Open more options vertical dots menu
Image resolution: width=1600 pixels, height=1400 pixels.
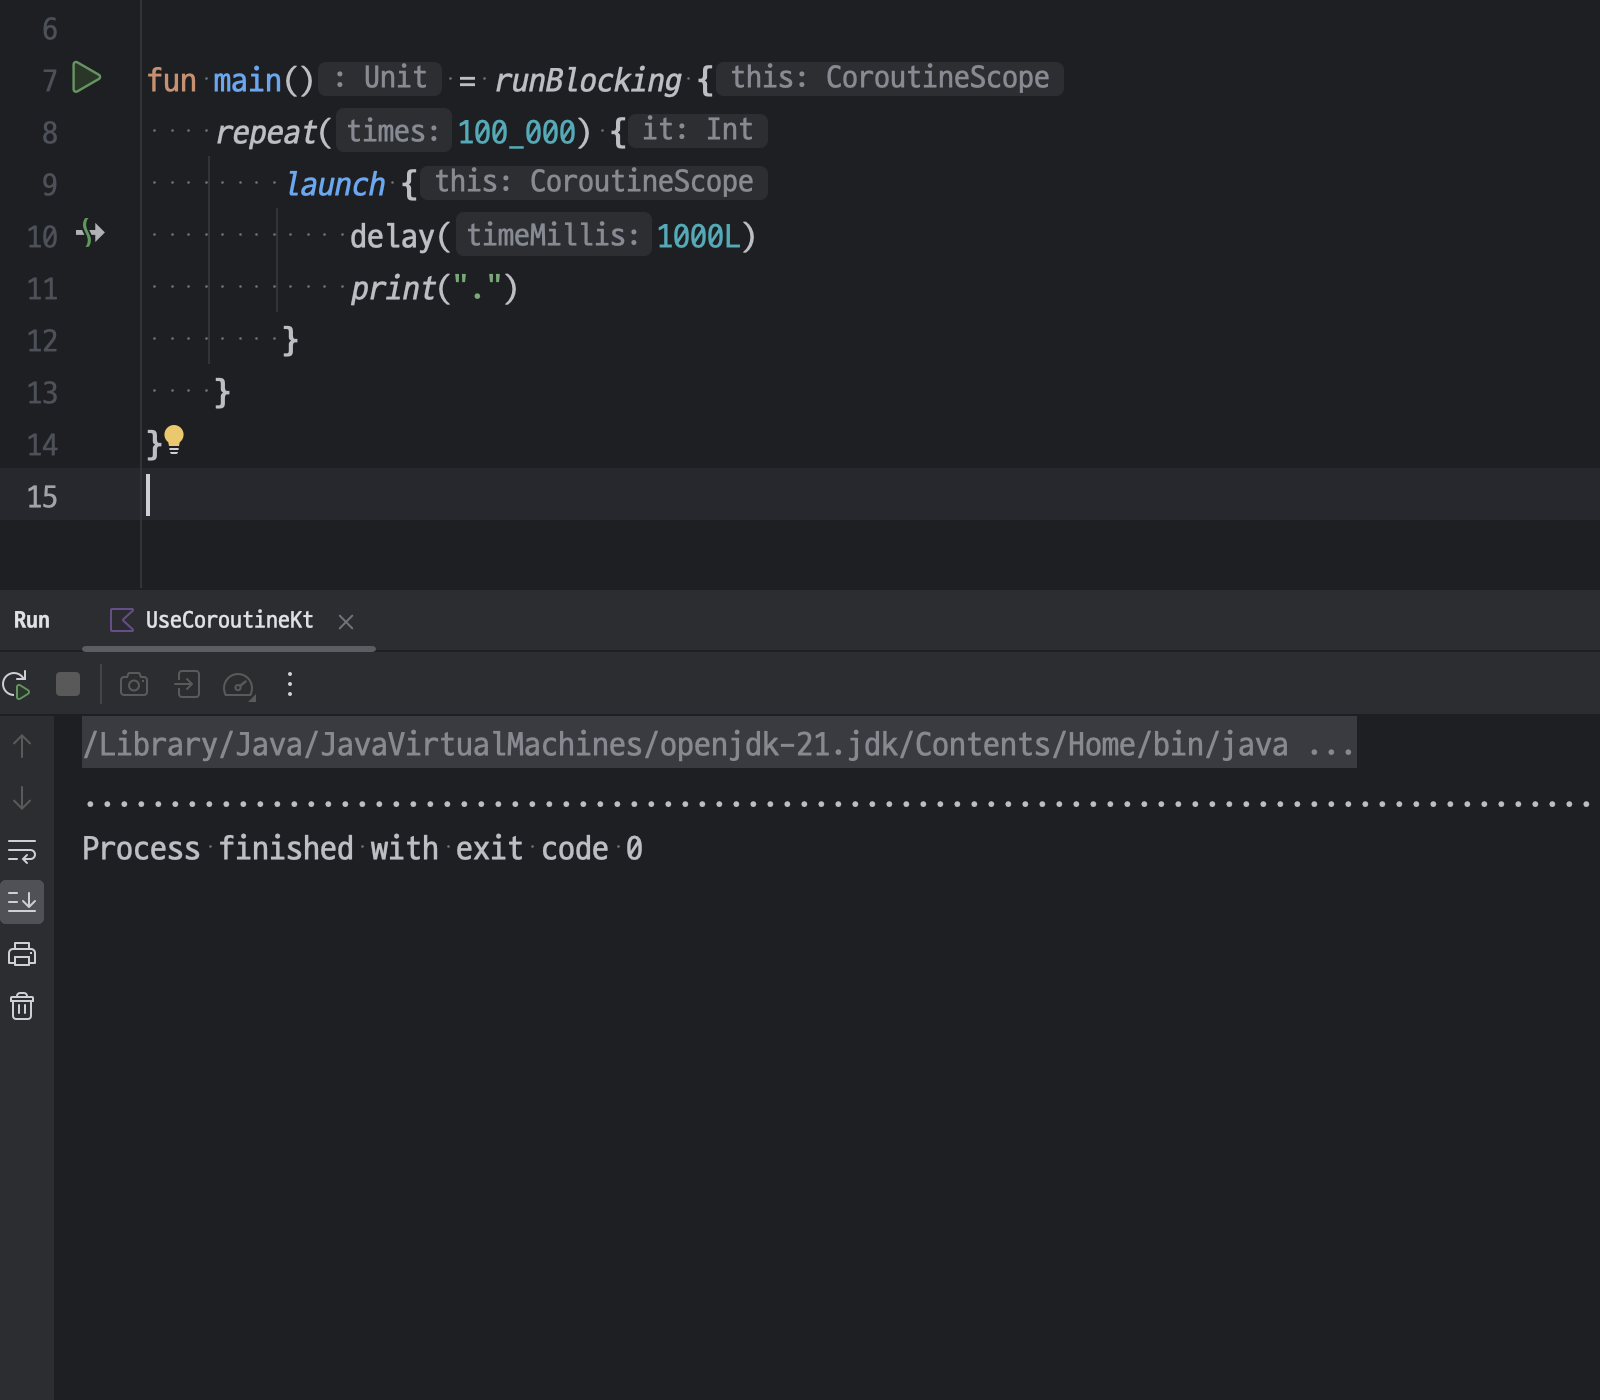click(x=290, y=684)
